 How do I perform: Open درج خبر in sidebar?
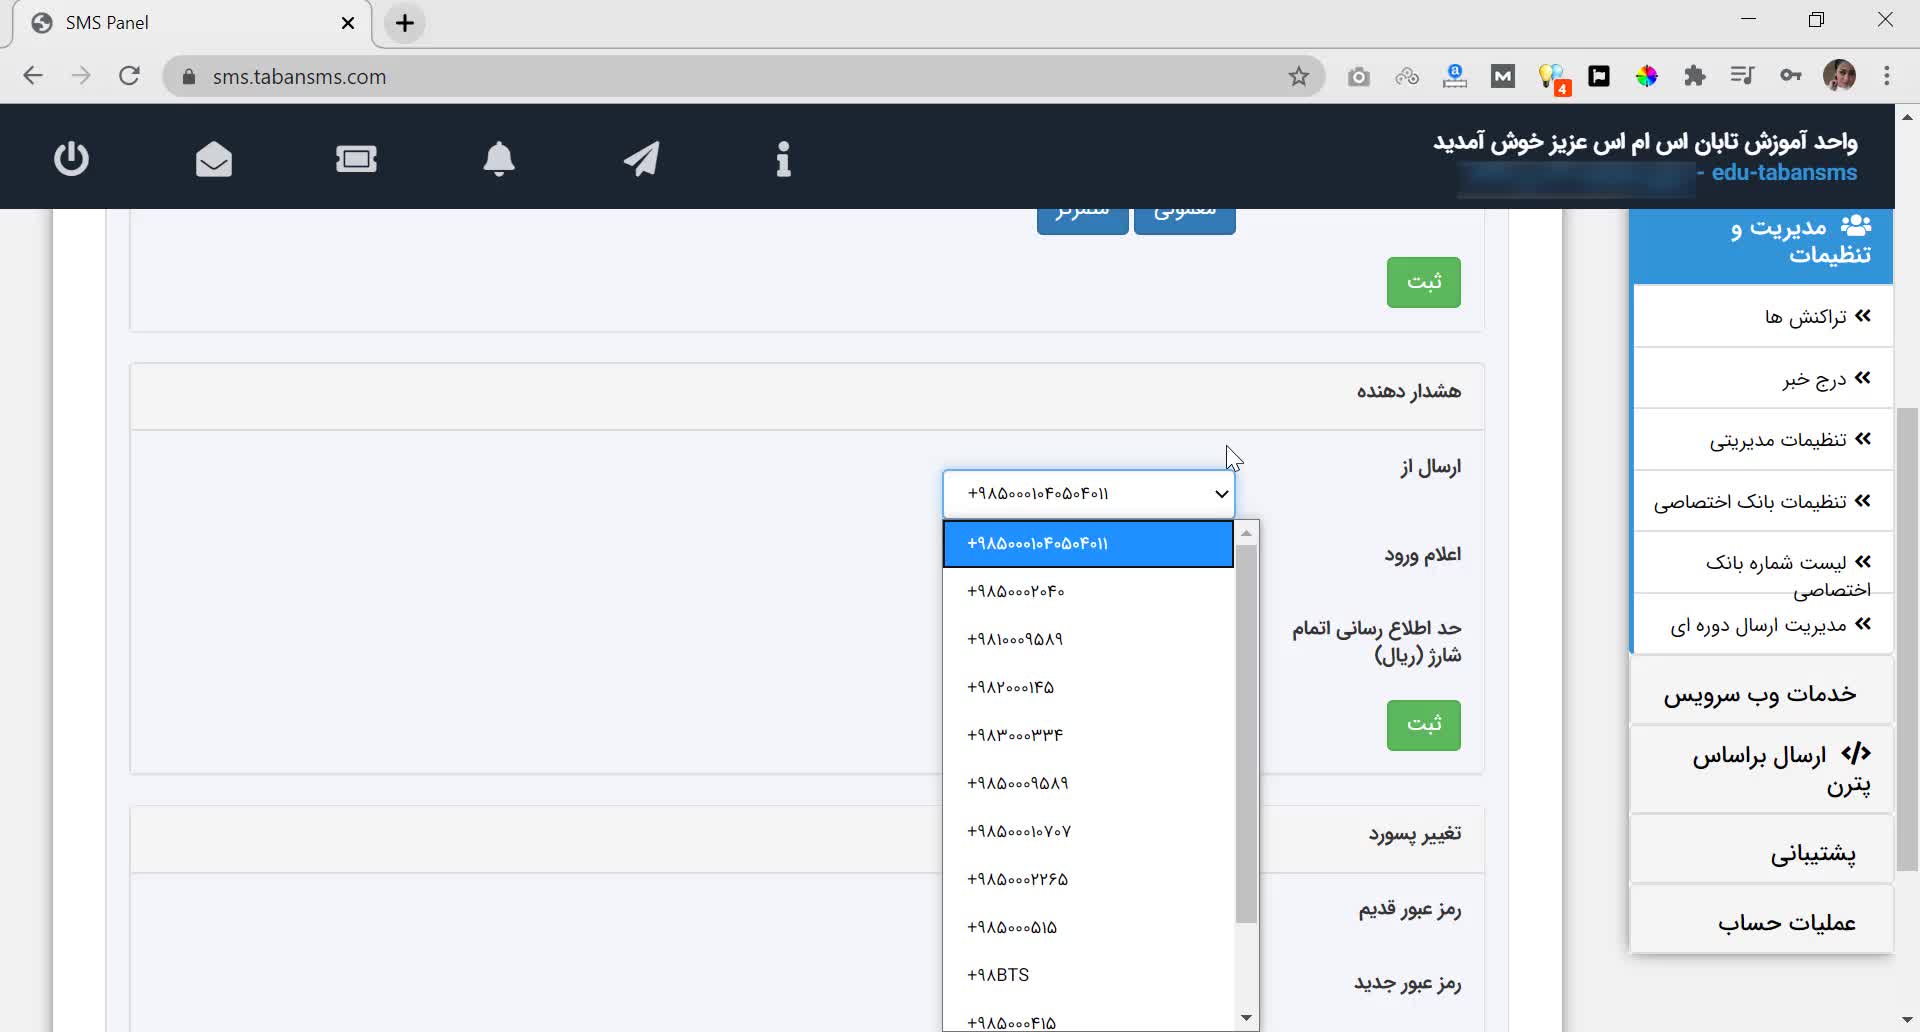click(x=1814, y=379)
